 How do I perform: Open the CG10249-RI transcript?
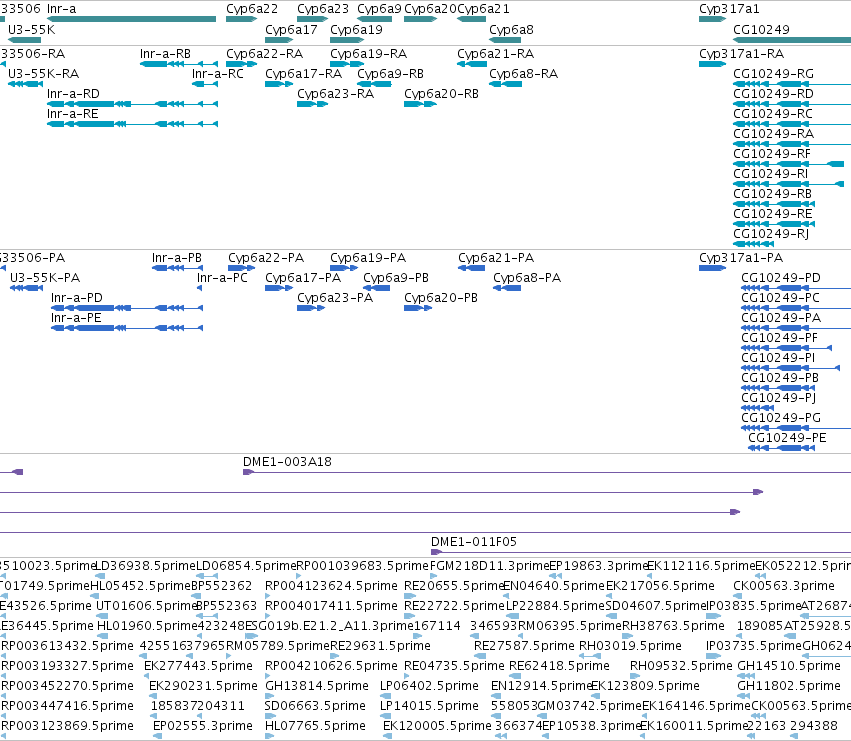[789, 184]
